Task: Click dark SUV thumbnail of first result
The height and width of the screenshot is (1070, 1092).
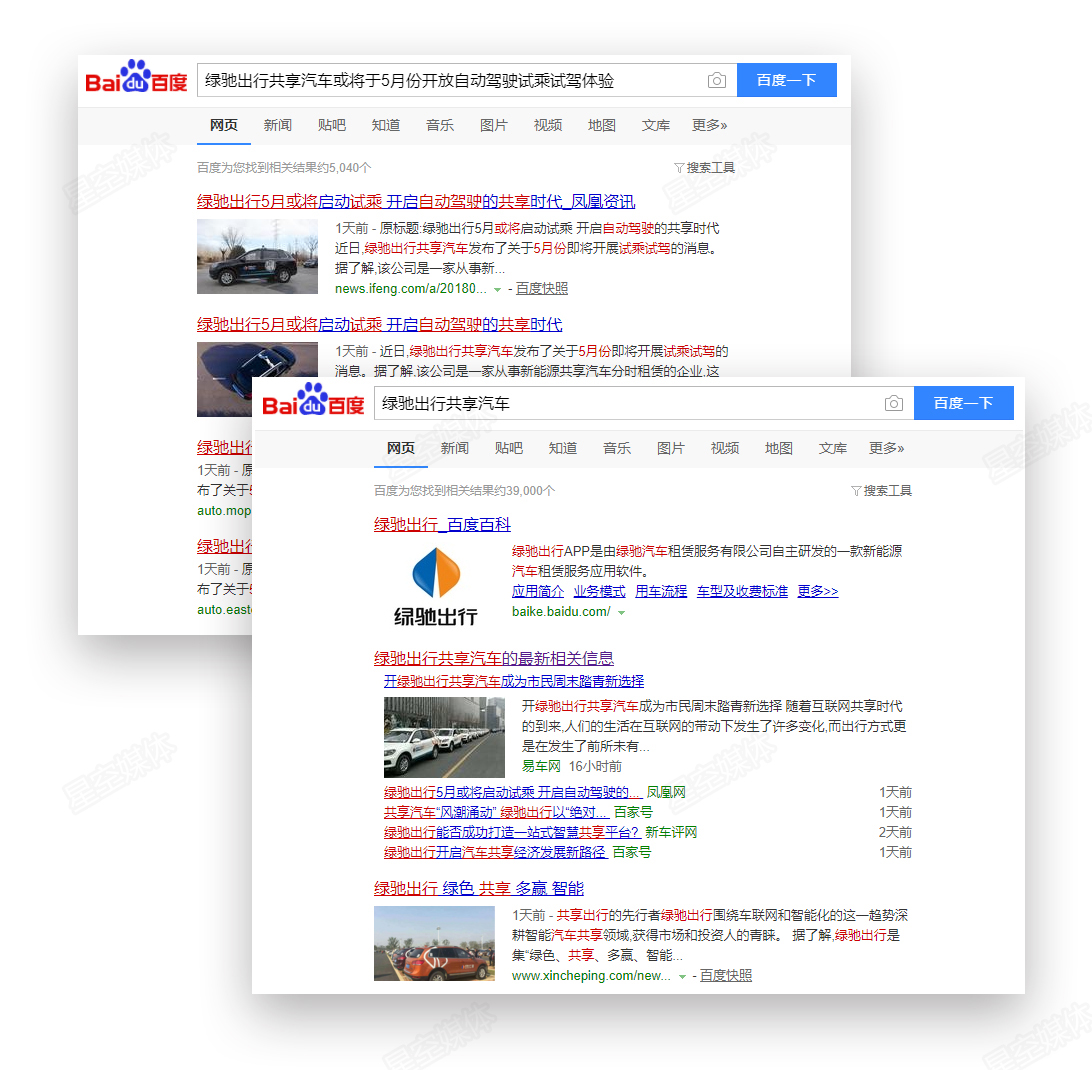Action: [x=257, y=256]
